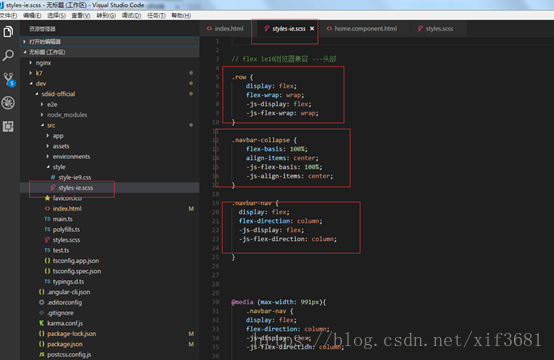
Task: Switch to home.component.html editor tab
Action: point(362,29)
